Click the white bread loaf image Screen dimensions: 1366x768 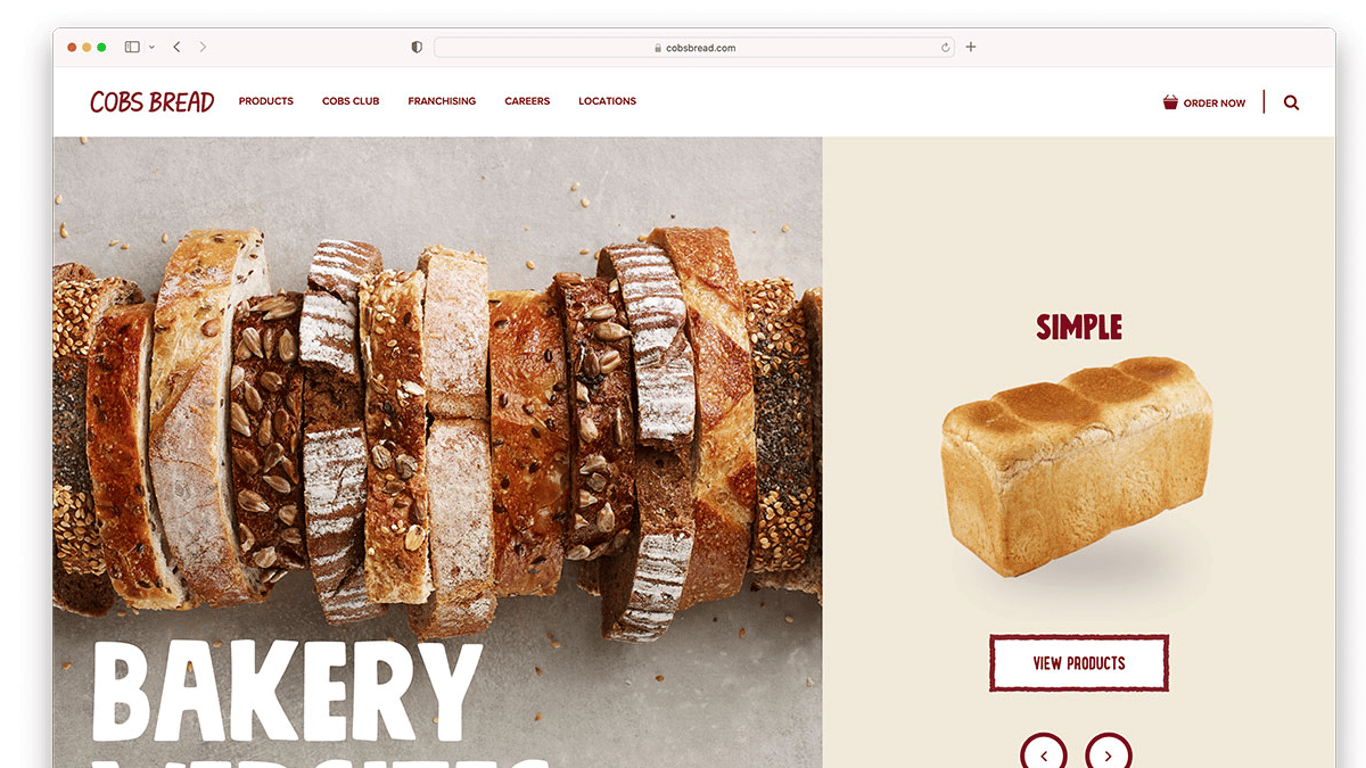coord(1077,465)
